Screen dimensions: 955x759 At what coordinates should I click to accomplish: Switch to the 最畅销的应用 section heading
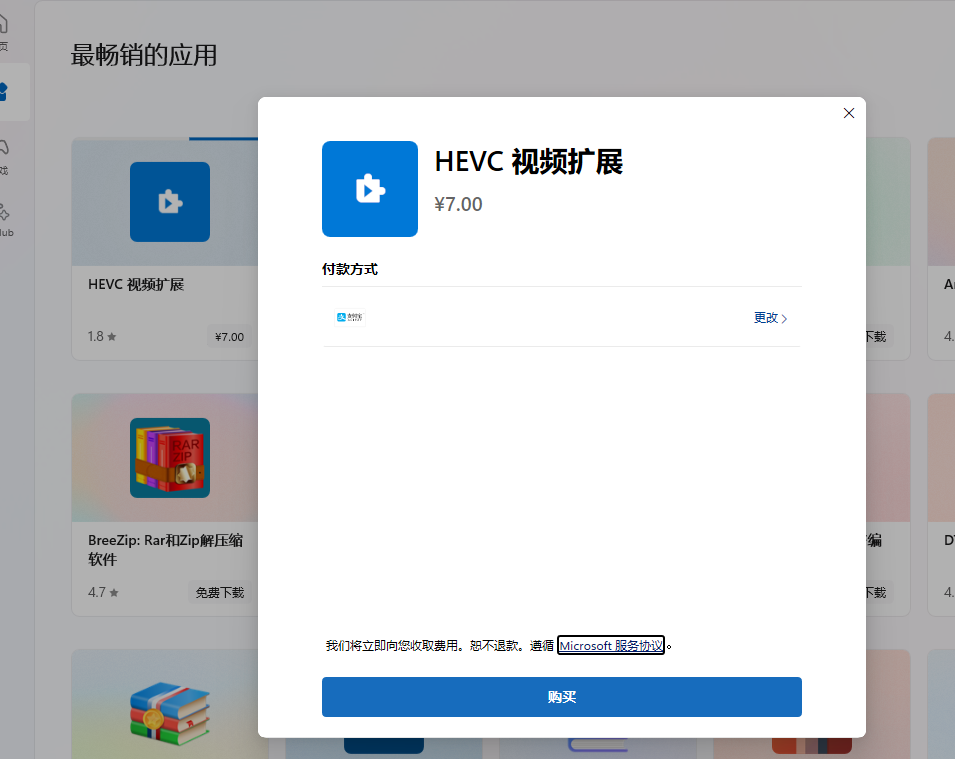143,57
